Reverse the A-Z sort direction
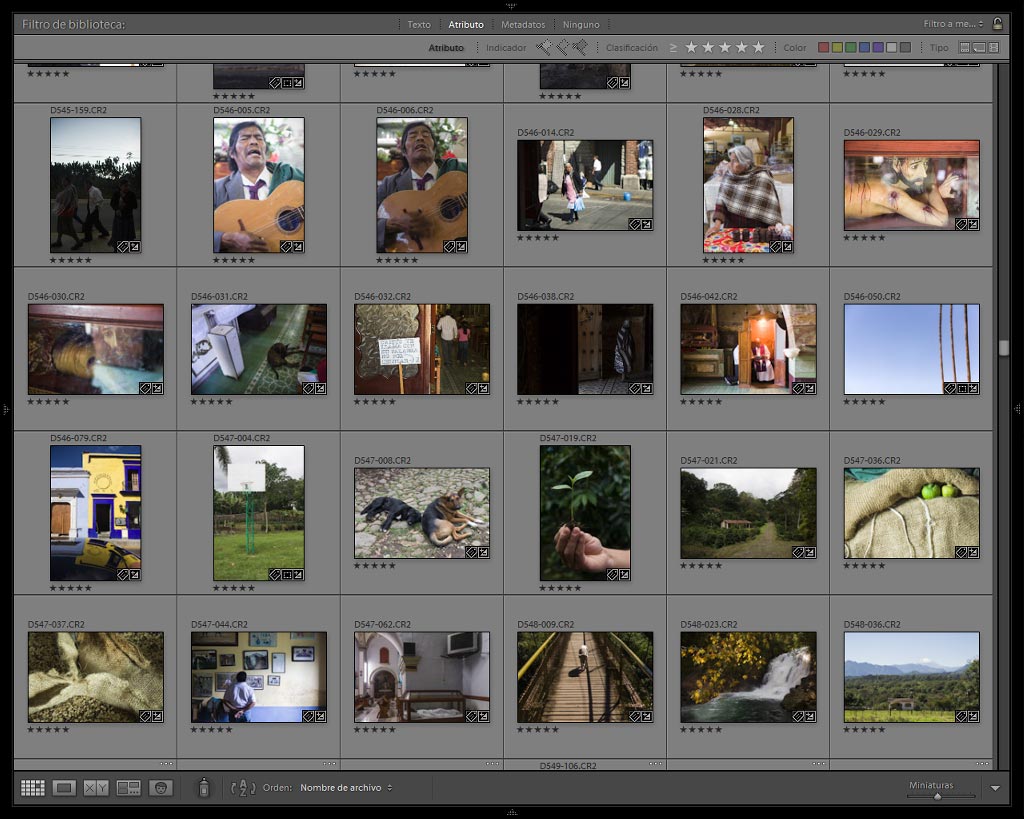The width and height of the screenshot is (1024, 819). click(243, 788)
